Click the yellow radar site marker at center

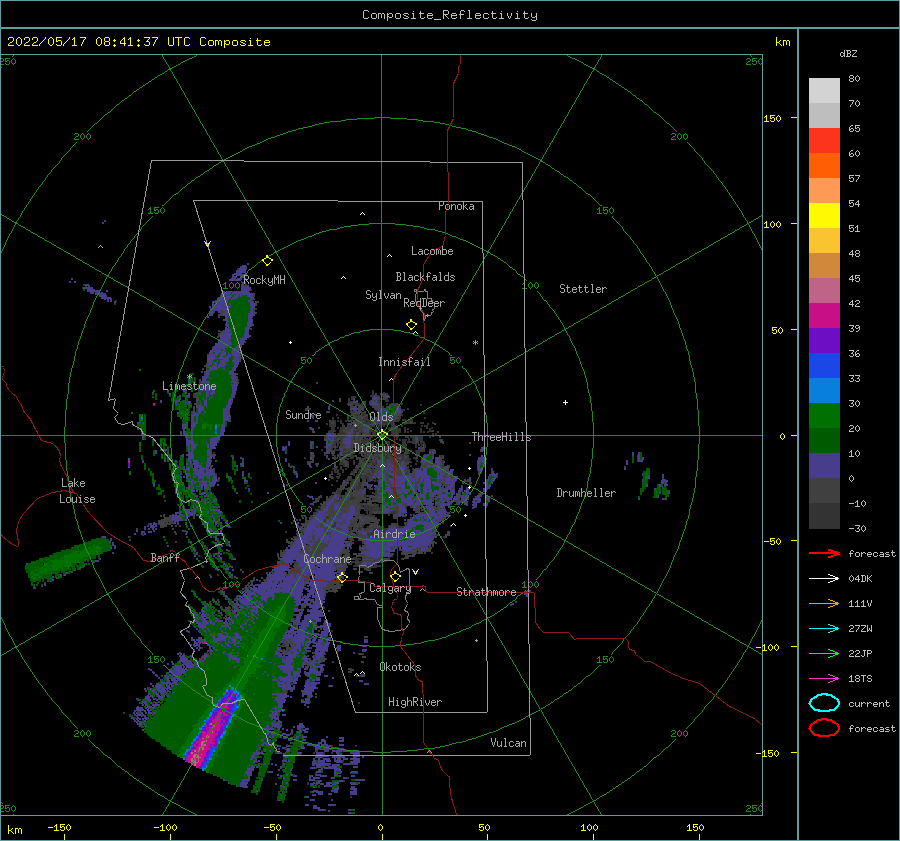(x=382, y=435)
